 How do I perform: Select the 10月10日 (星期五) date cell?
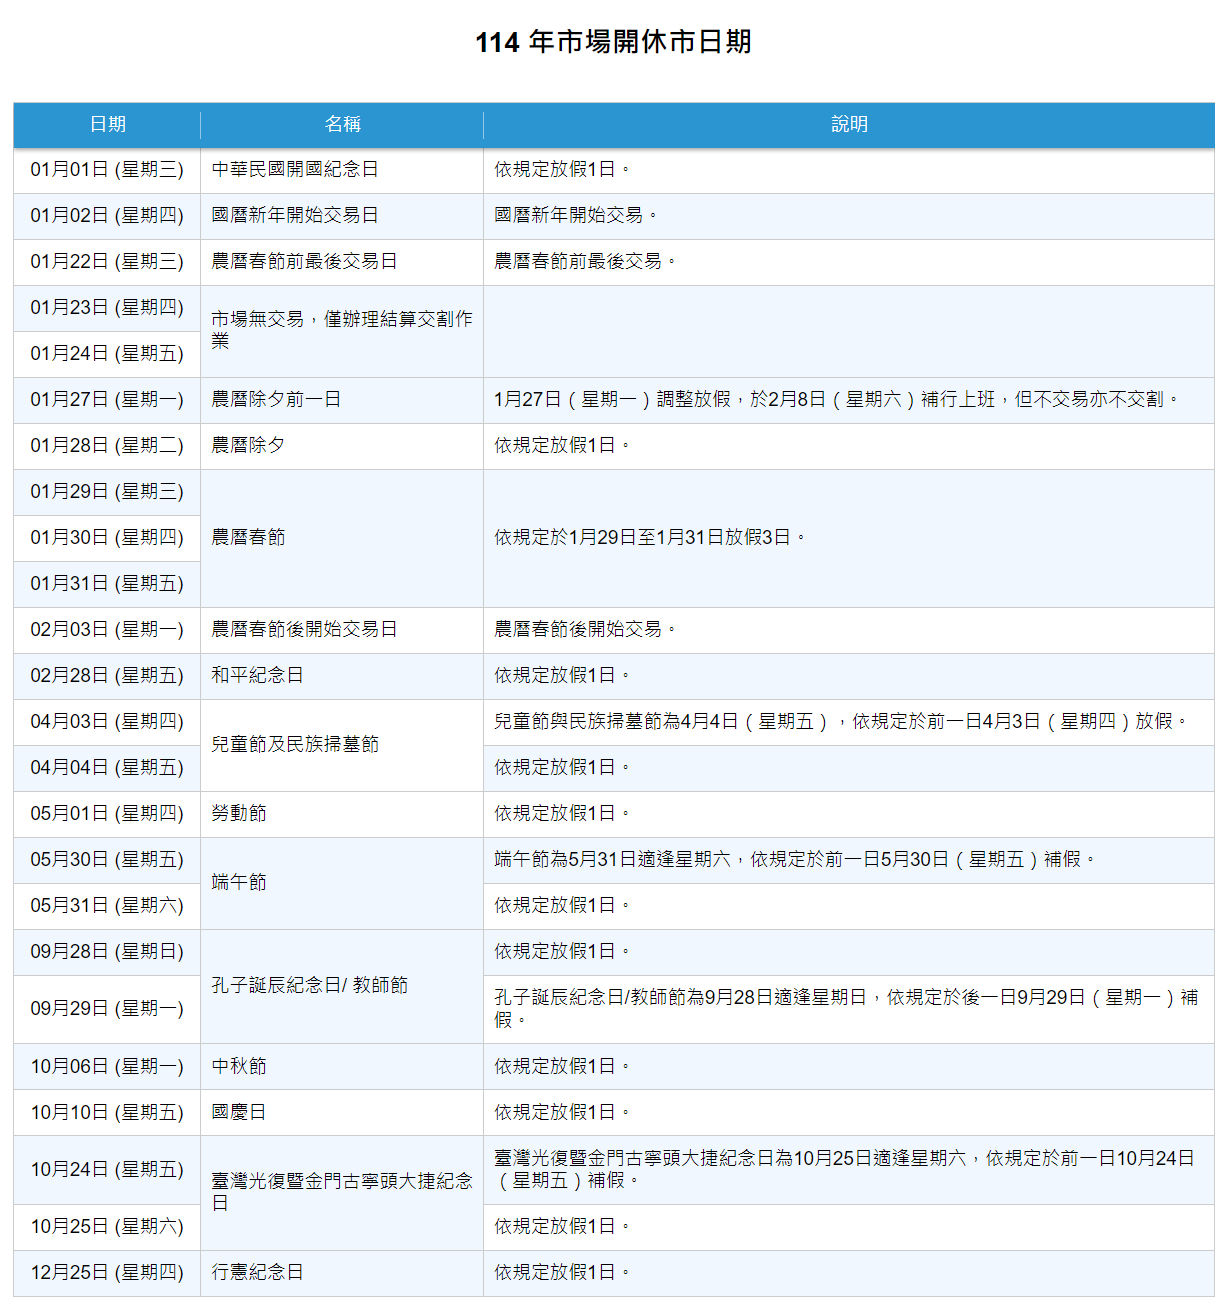coord(107,1113)
